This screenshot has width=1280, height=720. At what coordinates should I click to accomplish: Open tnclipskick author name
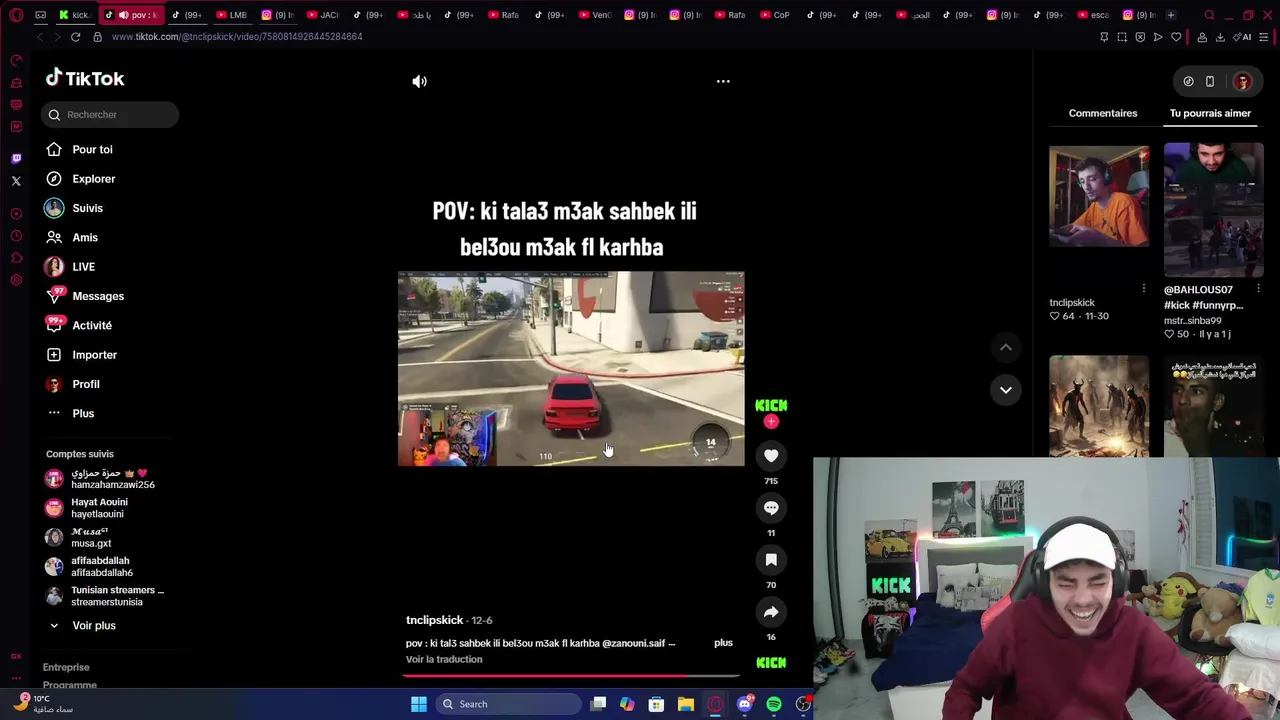[434, 620]
